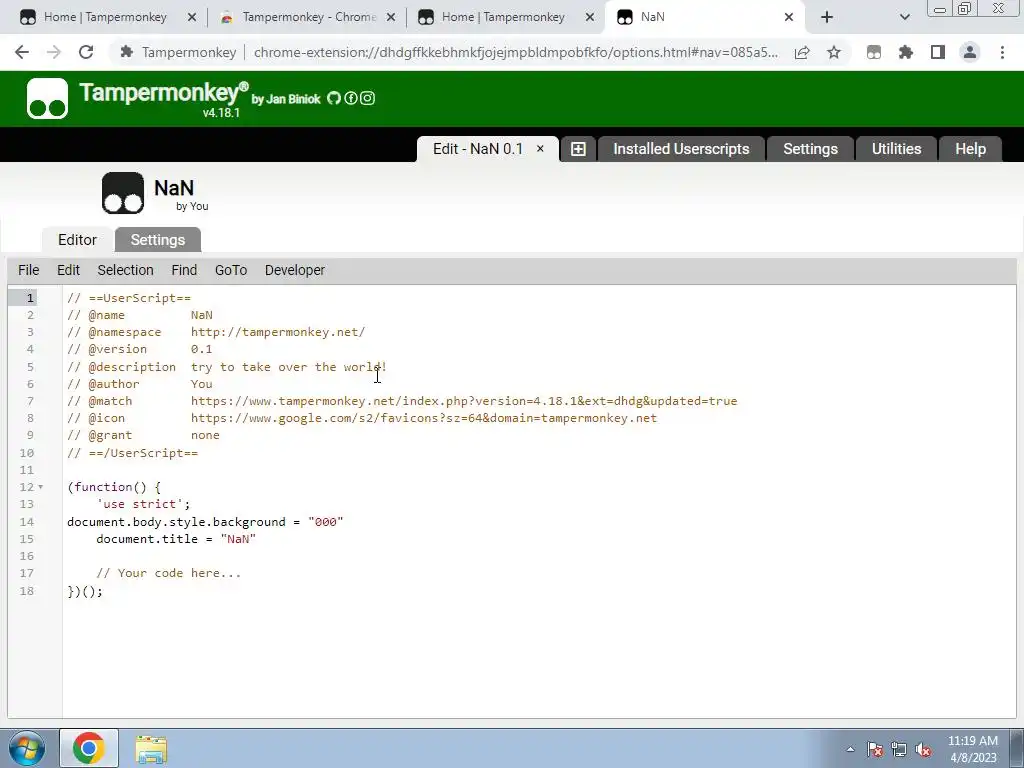Open the Find menu
This screenshot has width=1024, height=768.
(184, 270)
